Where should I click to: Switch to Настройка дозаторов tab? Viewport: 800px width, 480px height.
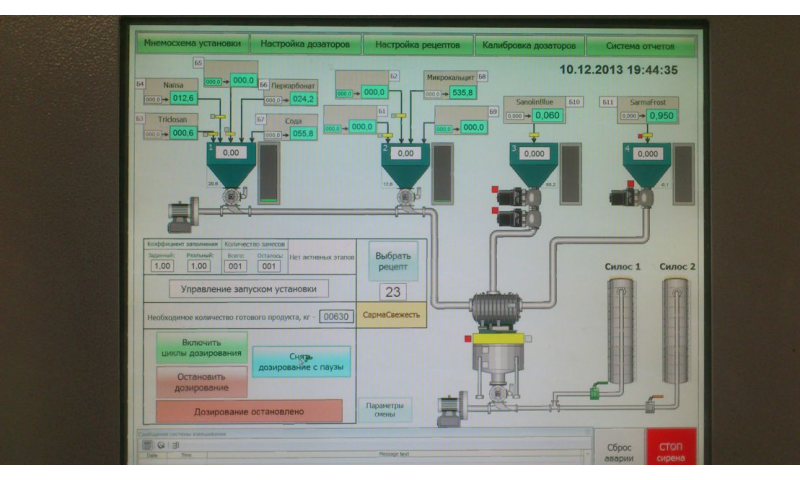click(x=305, y=45)
